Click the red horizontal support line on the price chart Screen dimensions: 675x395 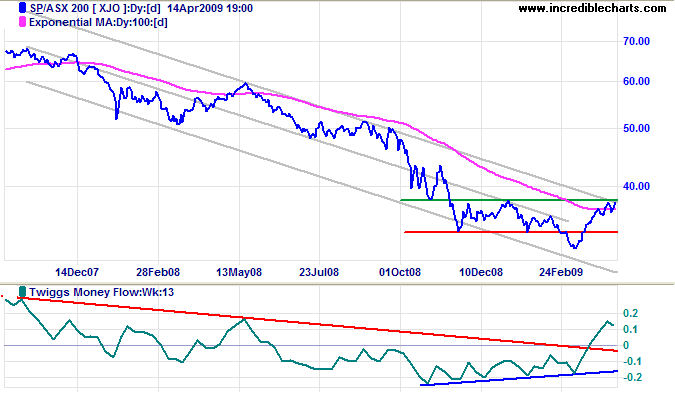511,232
